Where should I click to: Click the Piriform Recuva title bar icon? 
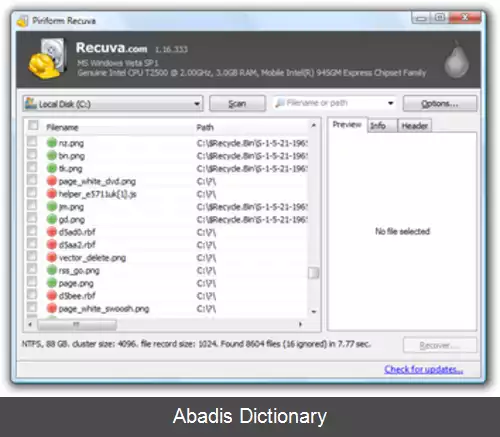(x=22, y=21)
